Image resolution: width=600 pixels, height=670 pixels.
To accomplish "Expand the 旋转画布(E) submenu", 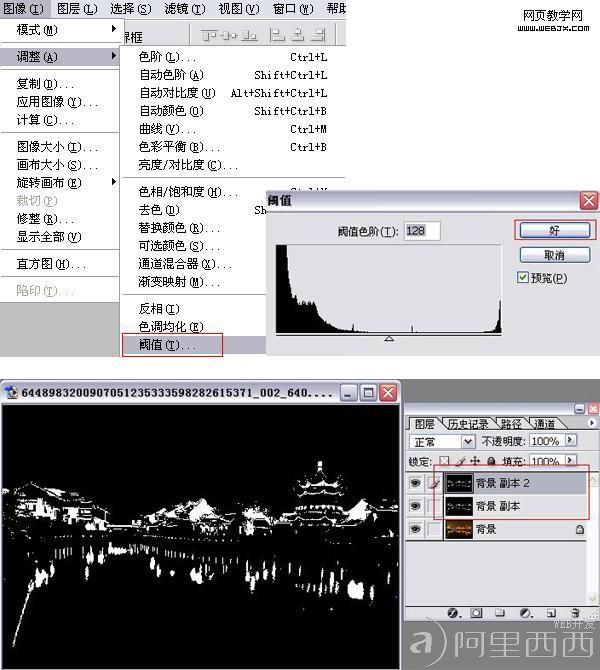I will pos(113,182).
